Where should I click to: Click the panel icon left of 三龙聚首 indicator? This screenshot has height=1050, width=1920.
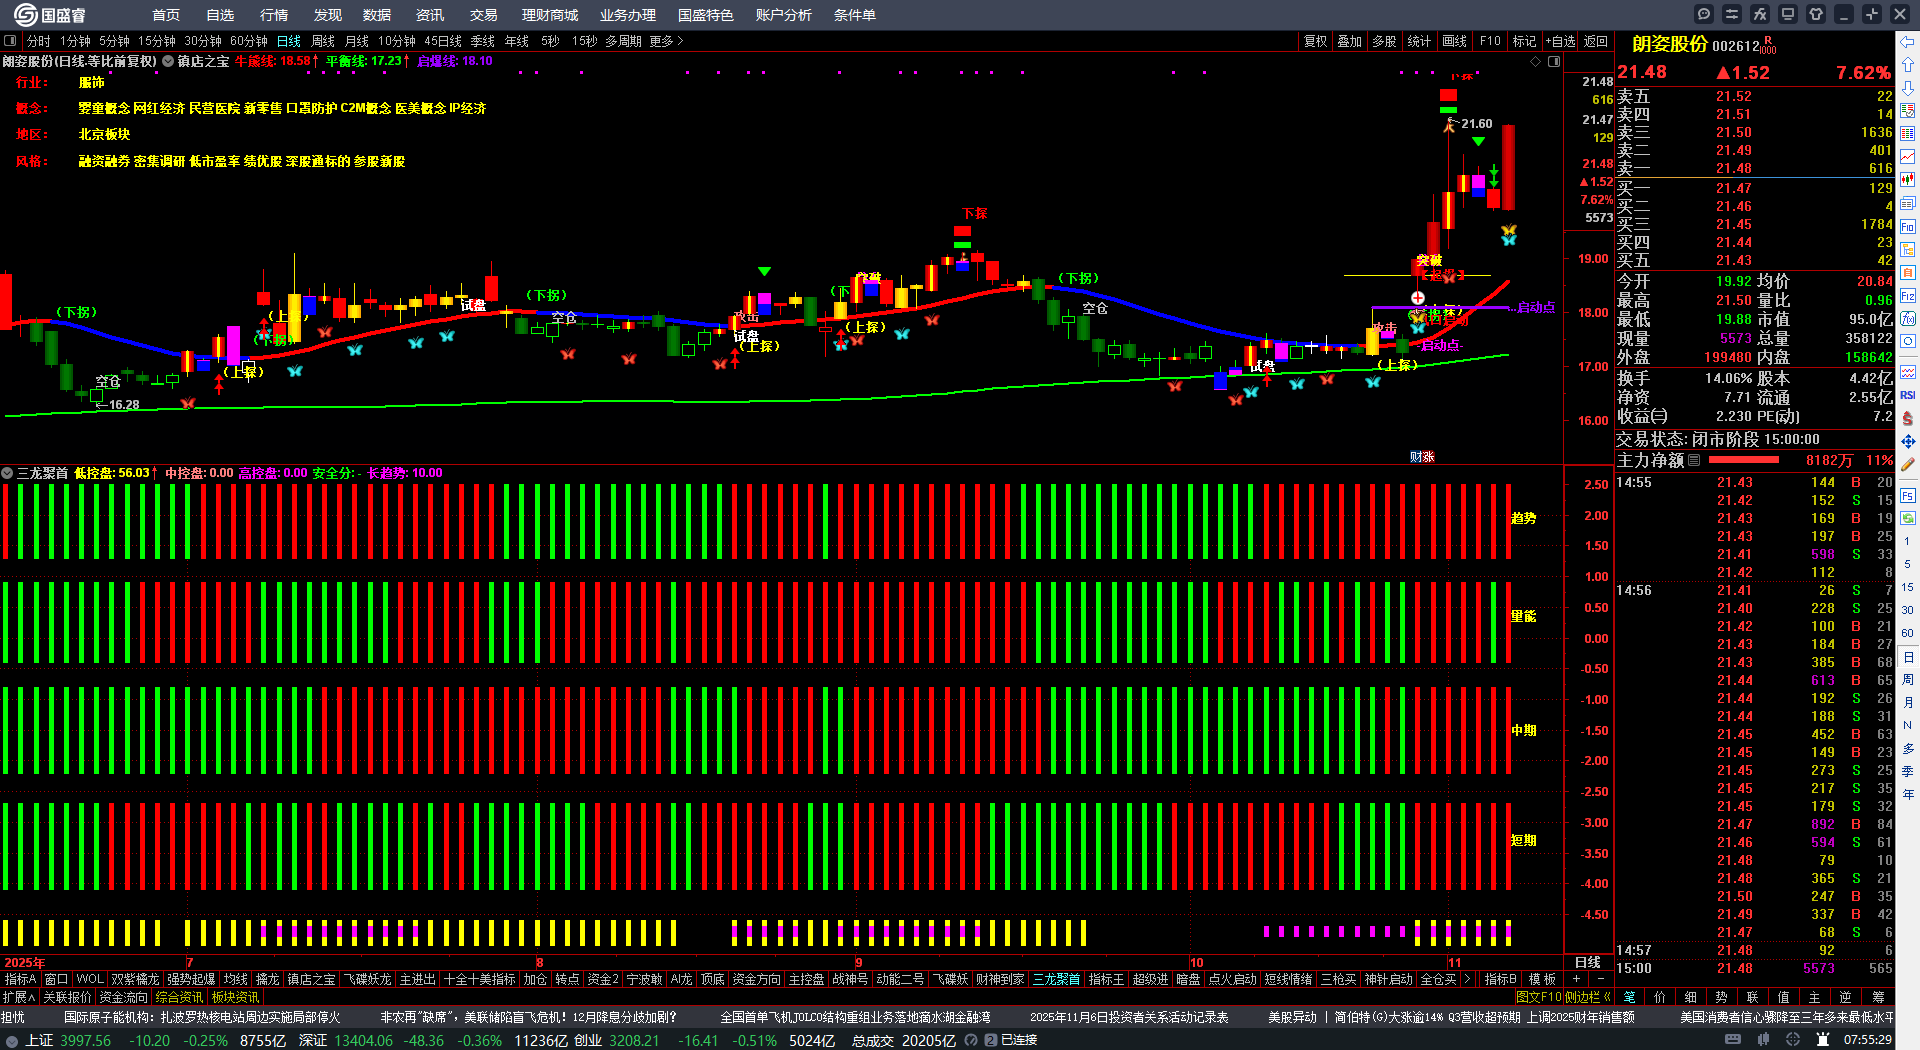[x=7, y=473]
